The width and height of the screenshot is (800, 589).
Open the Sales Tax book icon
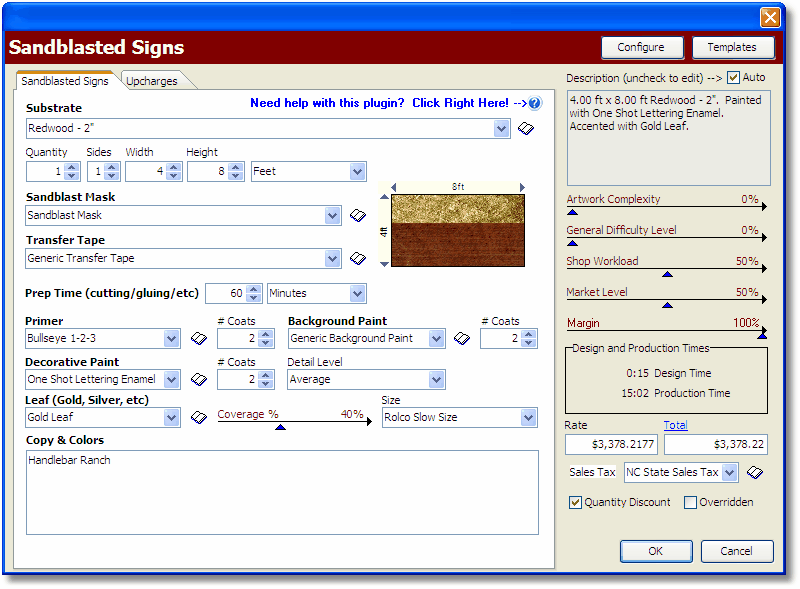[755, 472]
